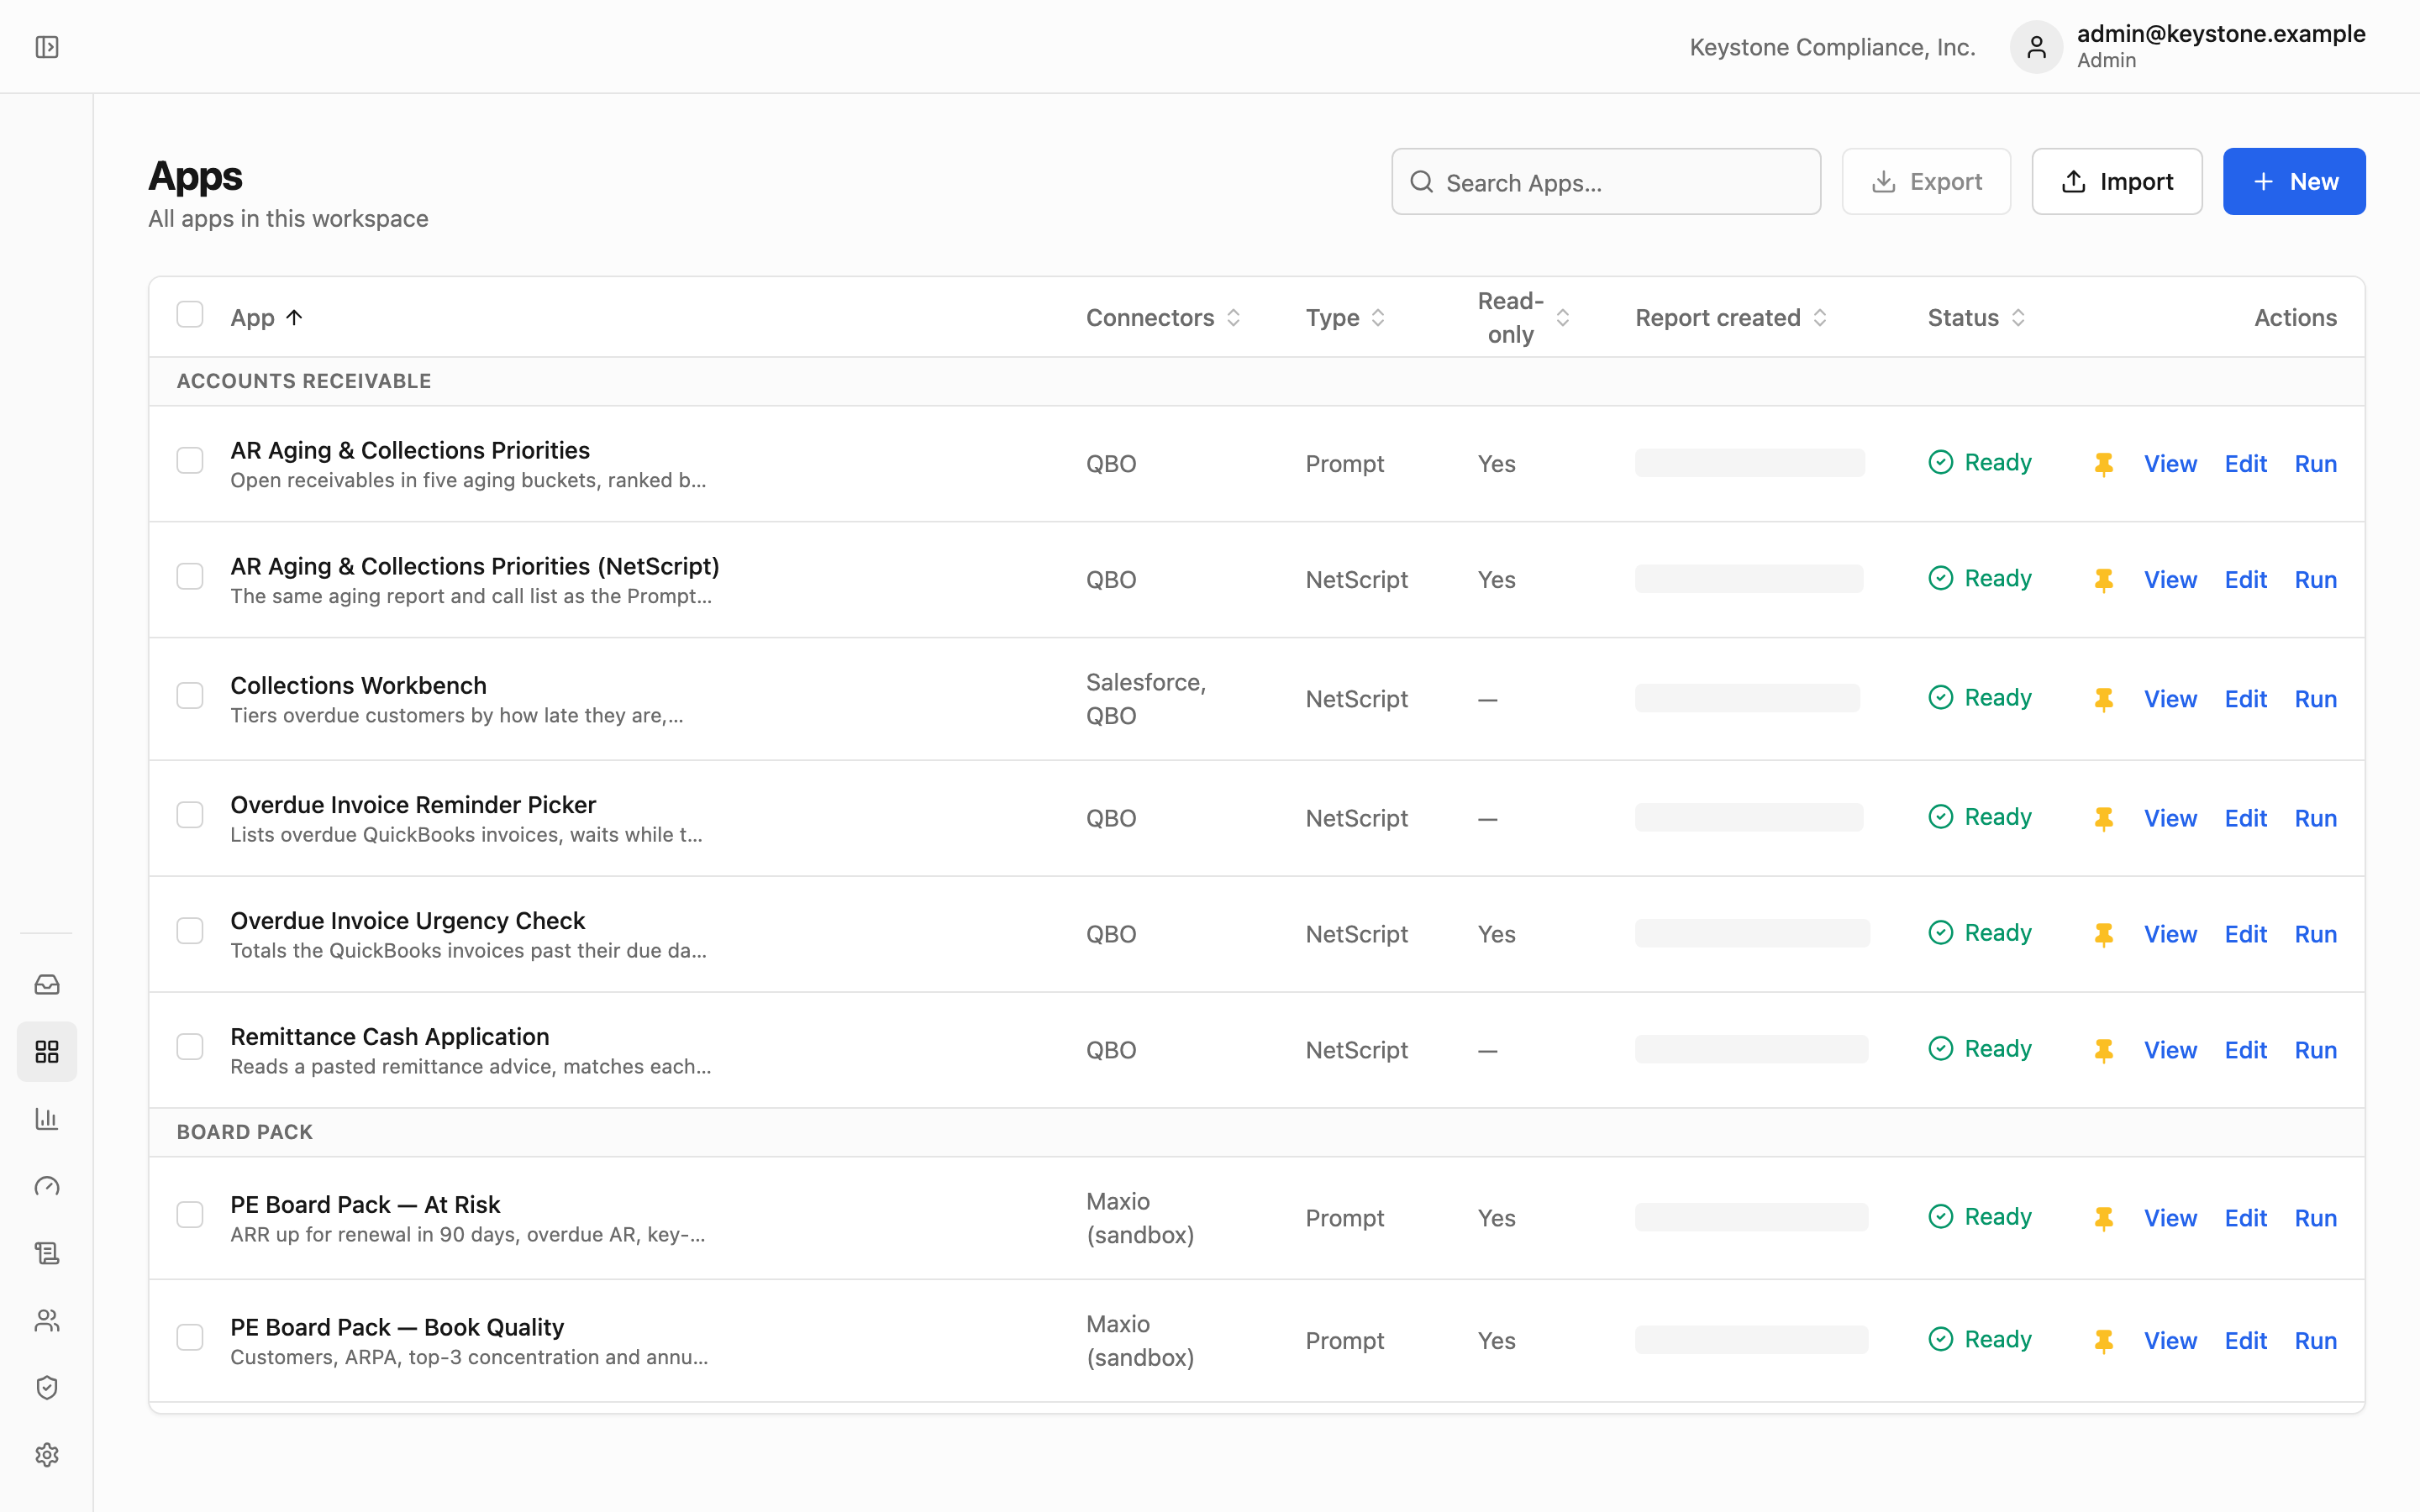
Task: Sort by the Connectors column
Action: pos(1163,318)
